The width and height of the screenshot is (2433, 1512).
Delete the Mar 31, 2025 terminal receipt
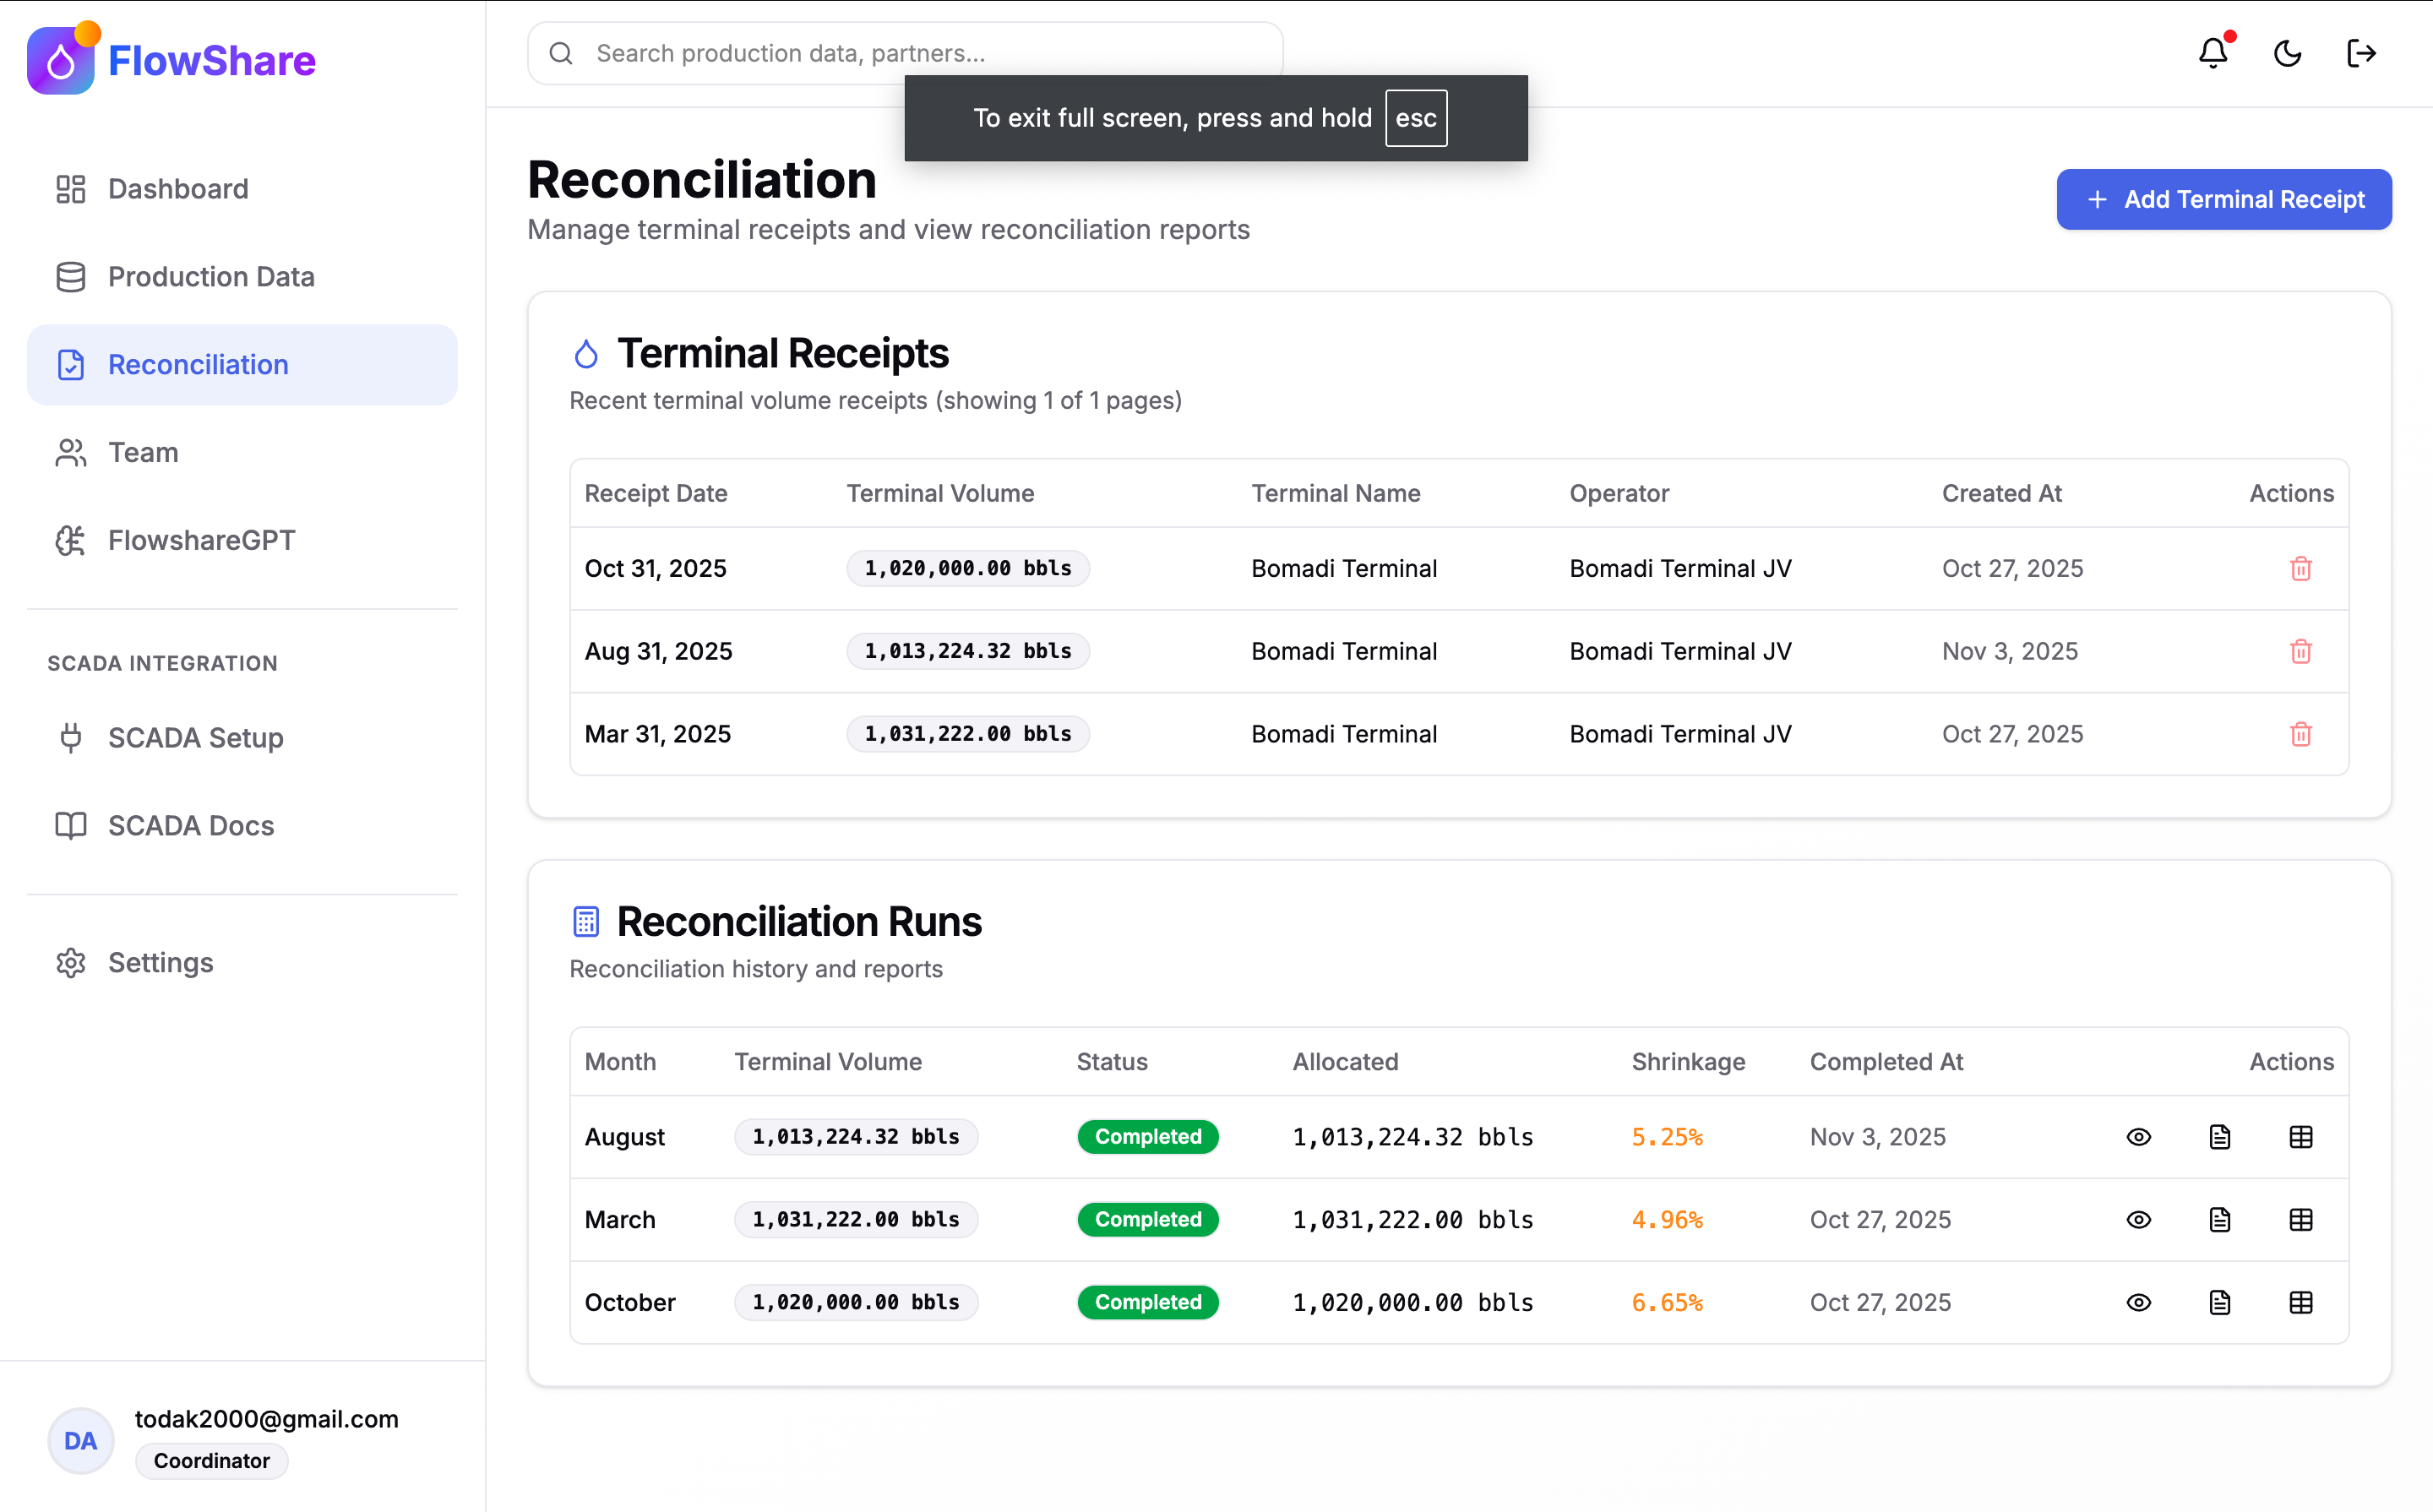pyautogui.click(x=2300, y=735)
